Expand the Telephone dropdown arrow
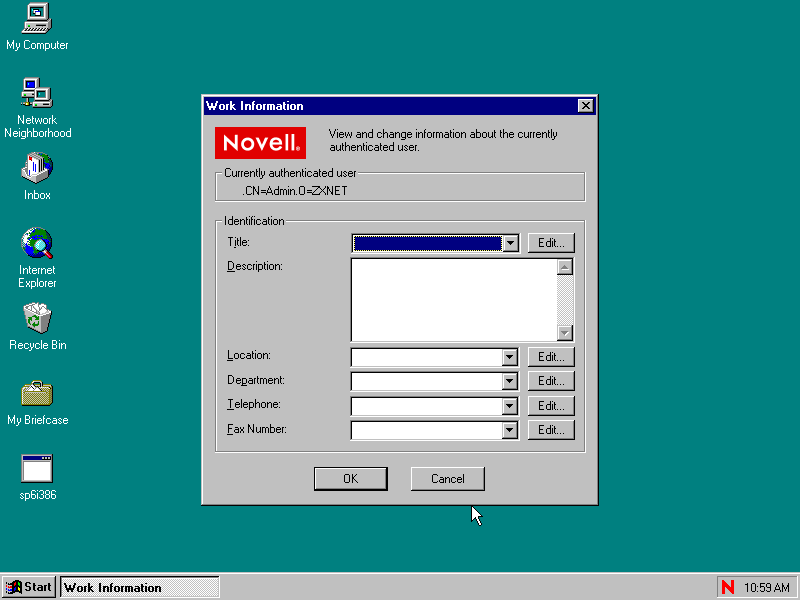Image resolution: width=800 pixels, height=600 pixels. coord(509,406)
